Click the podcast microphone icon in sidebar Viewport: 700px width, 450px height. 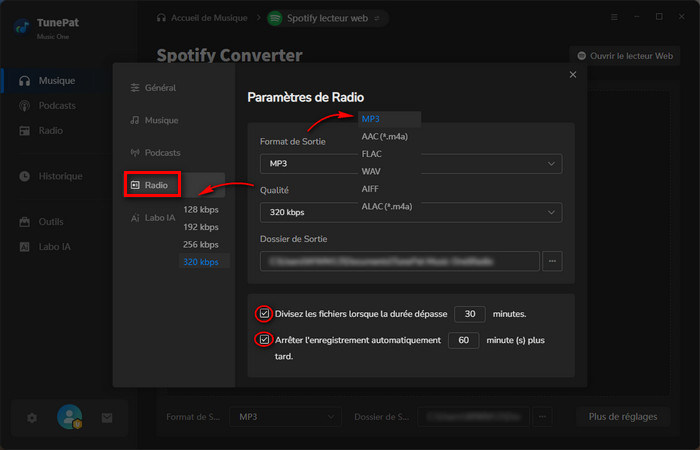[25, 106]
